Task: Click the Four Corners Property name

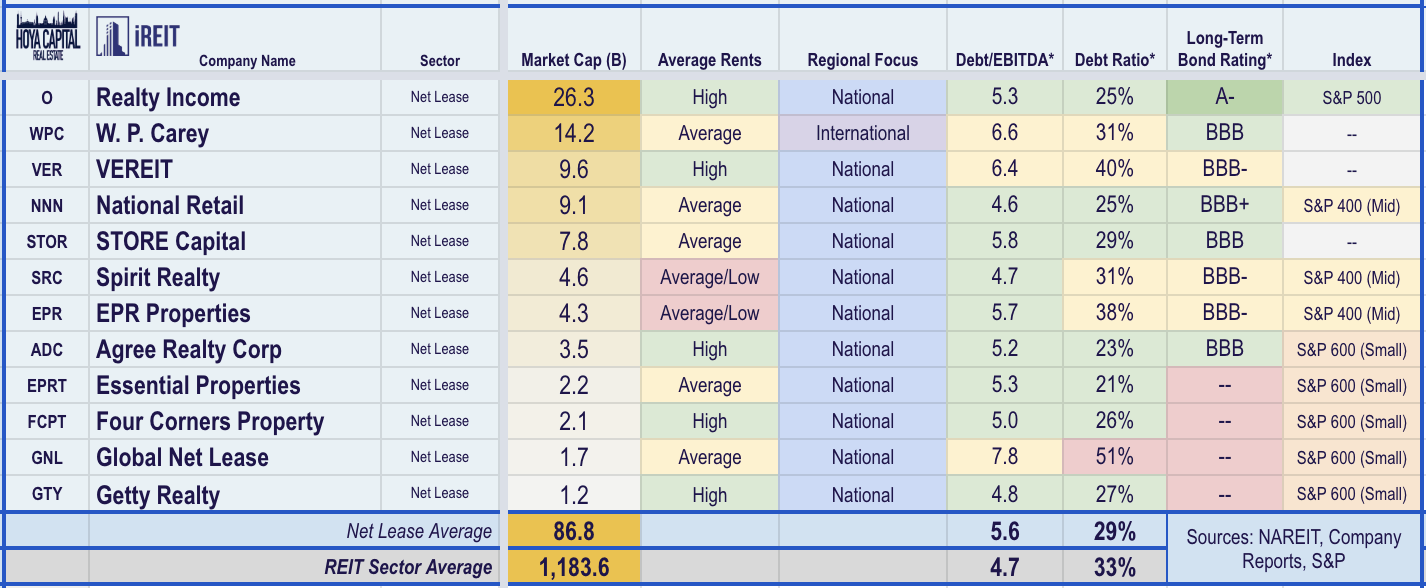Action: click(210, 422)
